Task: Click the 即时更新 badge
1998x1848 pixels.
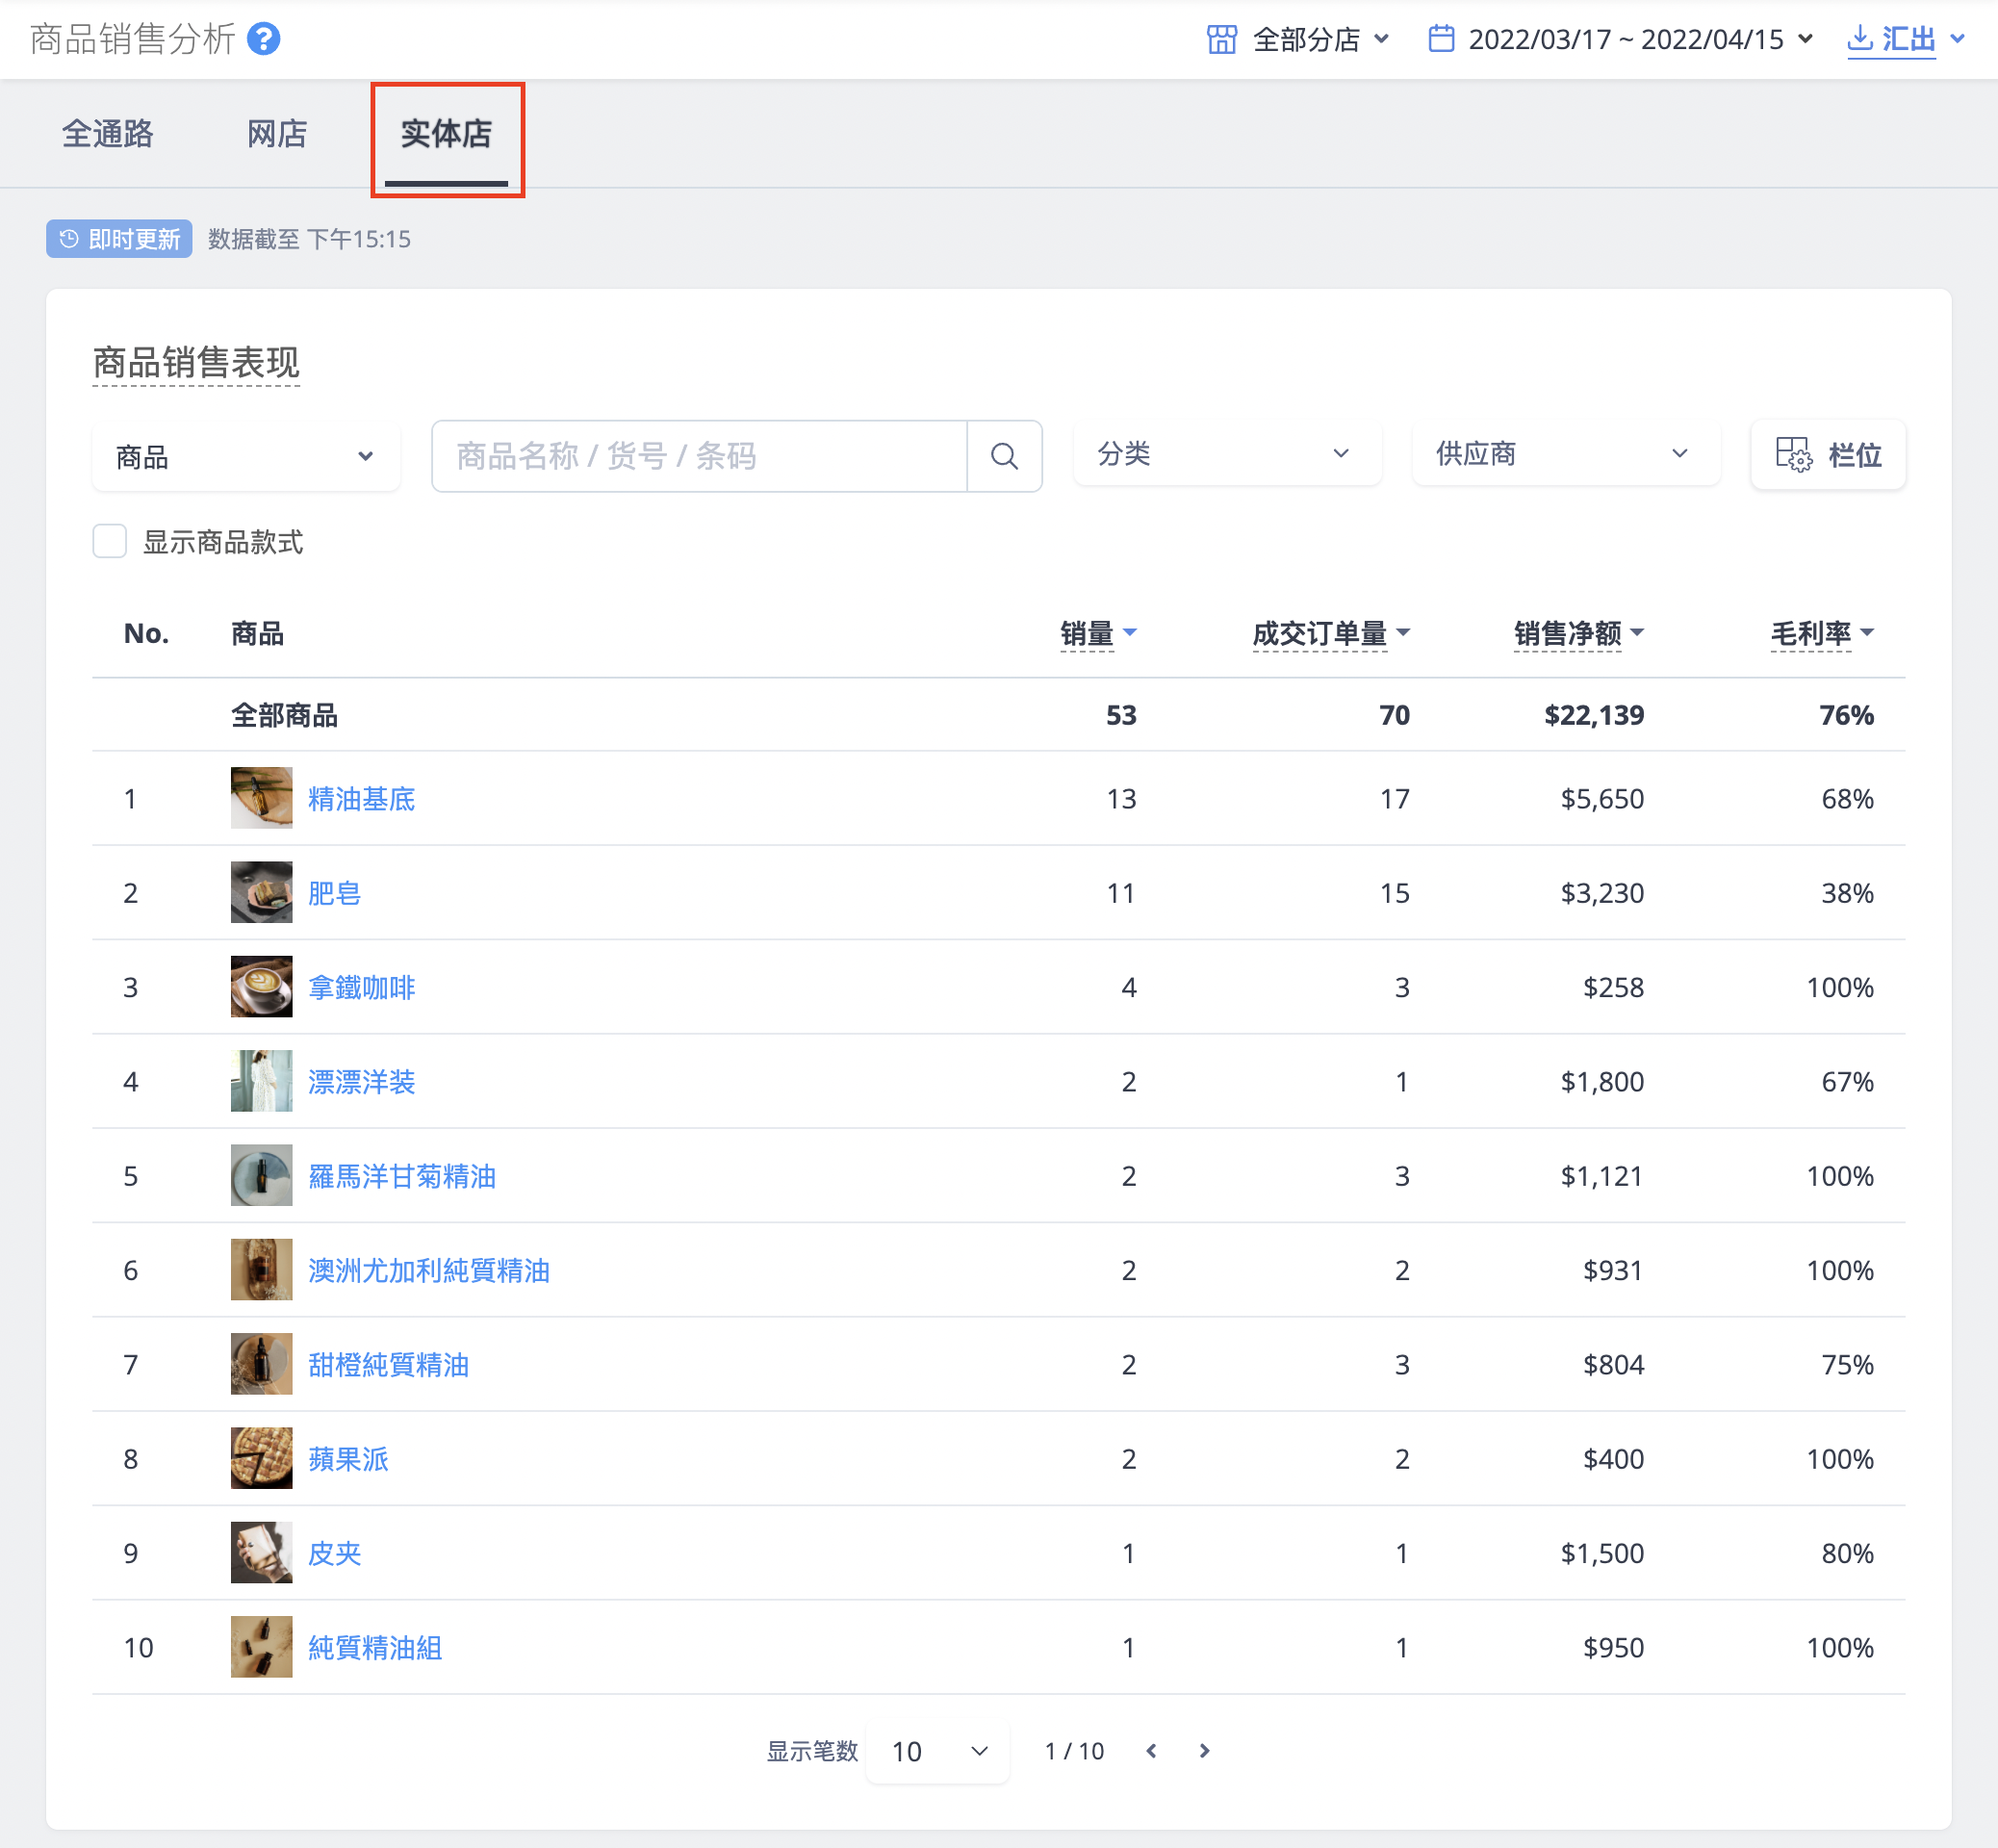Action: 119,239
